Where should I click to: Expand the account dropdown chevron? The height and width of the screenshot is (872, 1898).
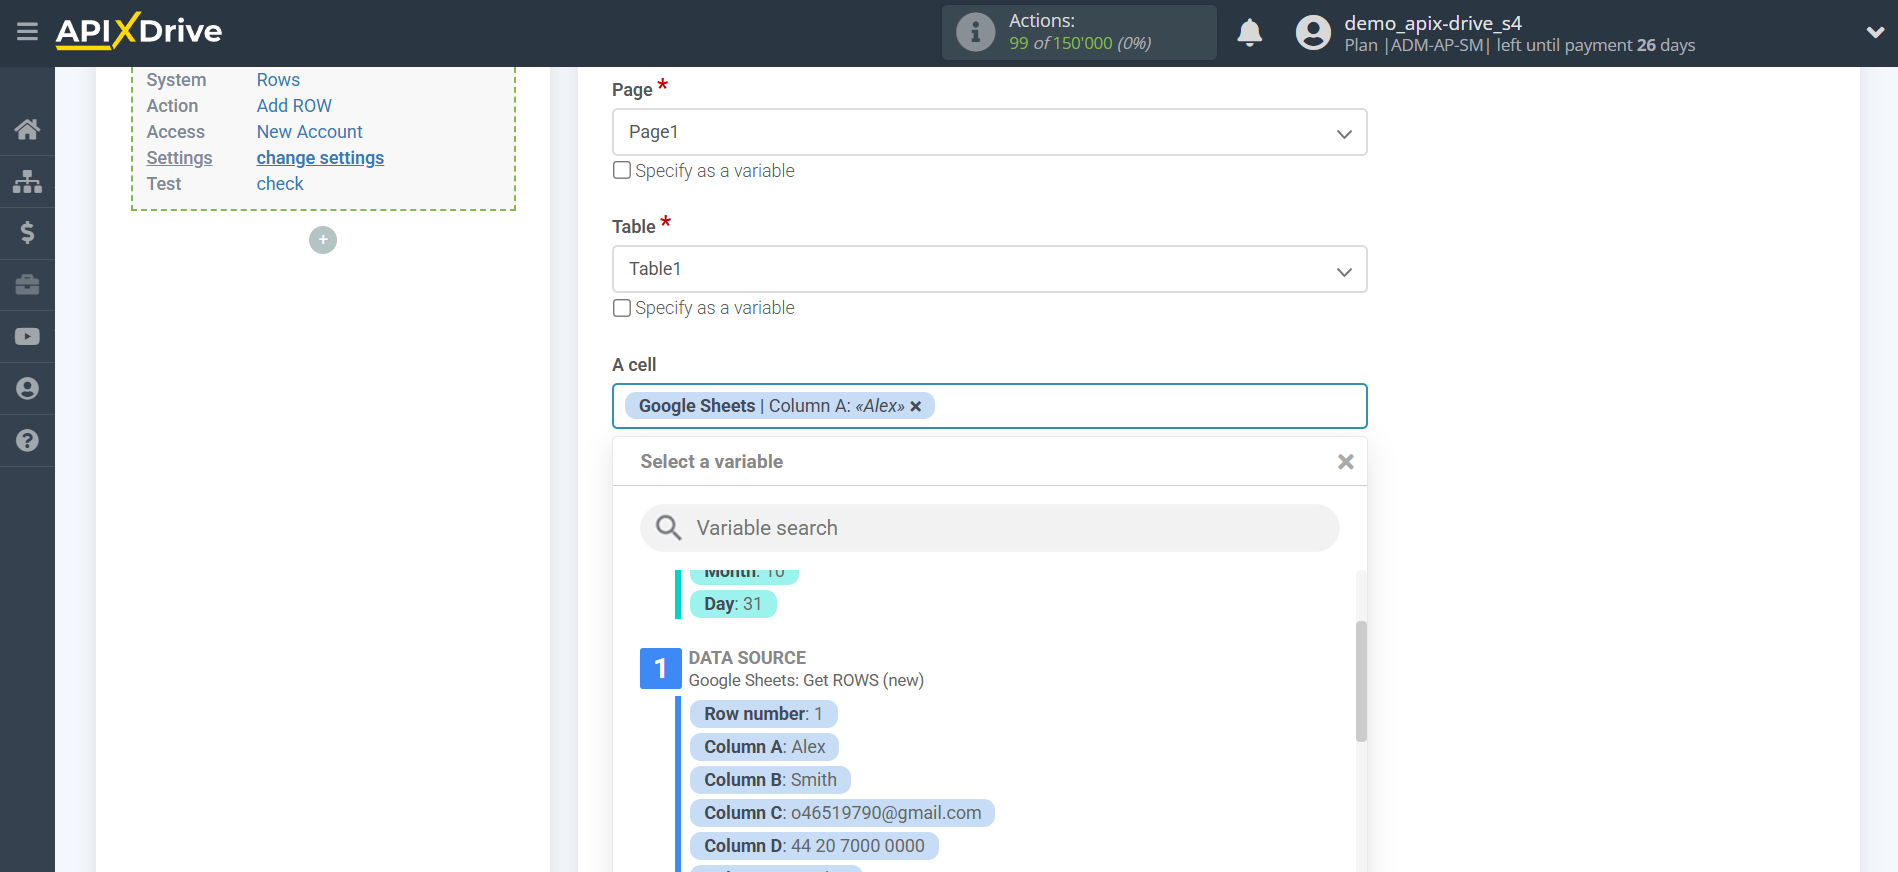point(1875,32)
